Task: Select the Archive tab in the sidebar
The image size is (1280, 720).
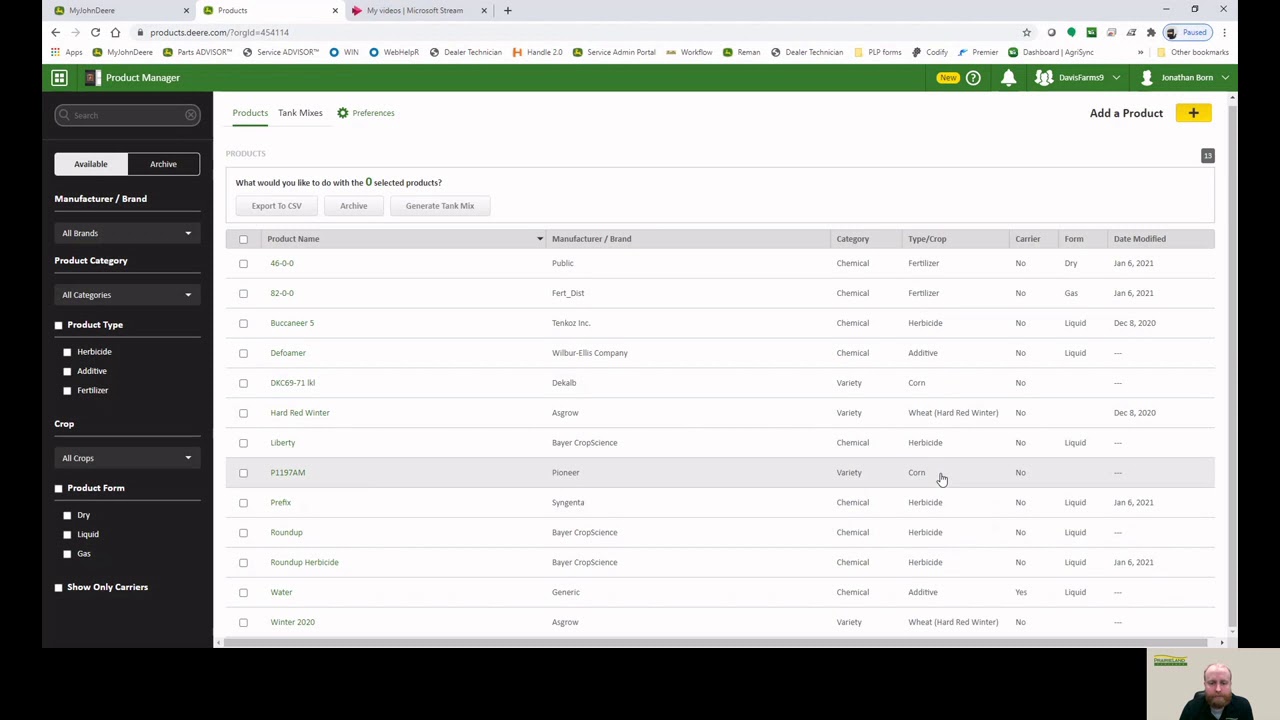Action: pyautogui.click(x=163, y=164)
